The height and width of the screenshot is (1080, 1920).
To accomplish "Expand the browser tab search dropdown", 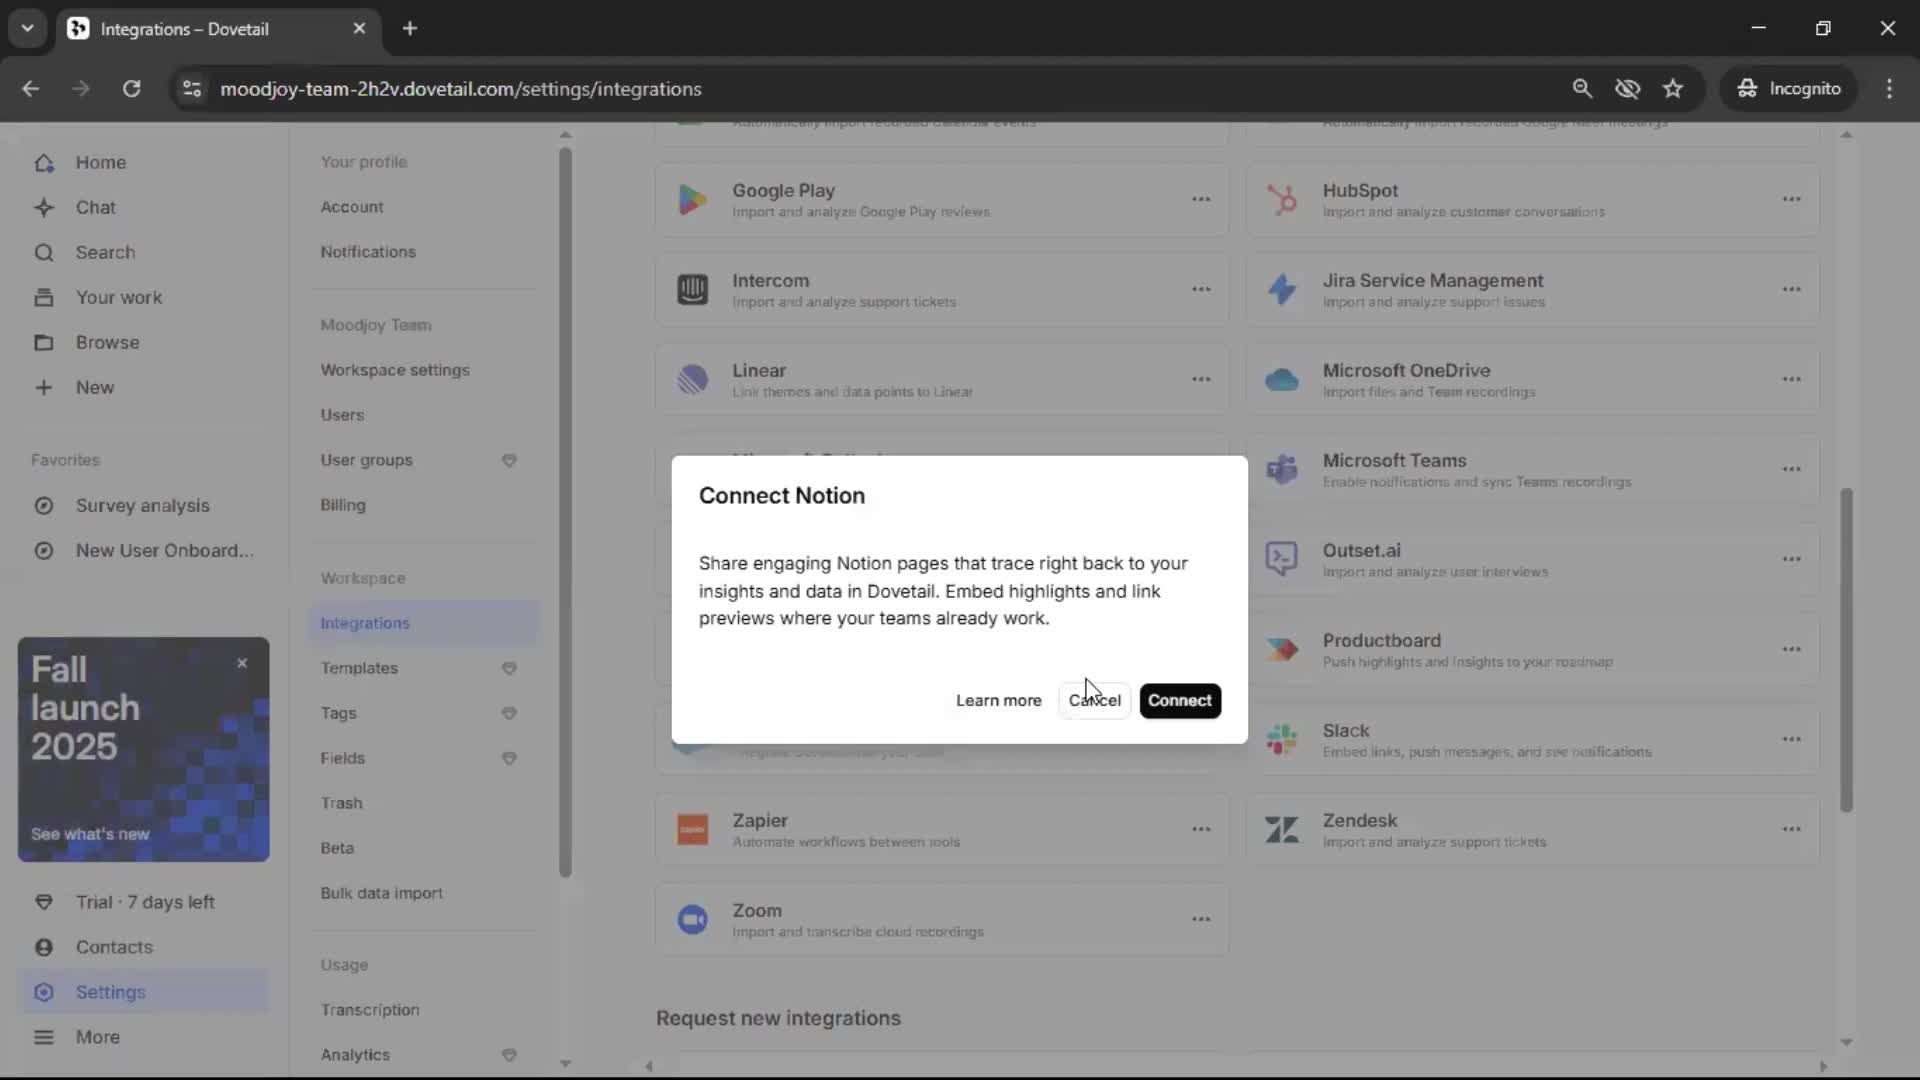I will [27, 28].
